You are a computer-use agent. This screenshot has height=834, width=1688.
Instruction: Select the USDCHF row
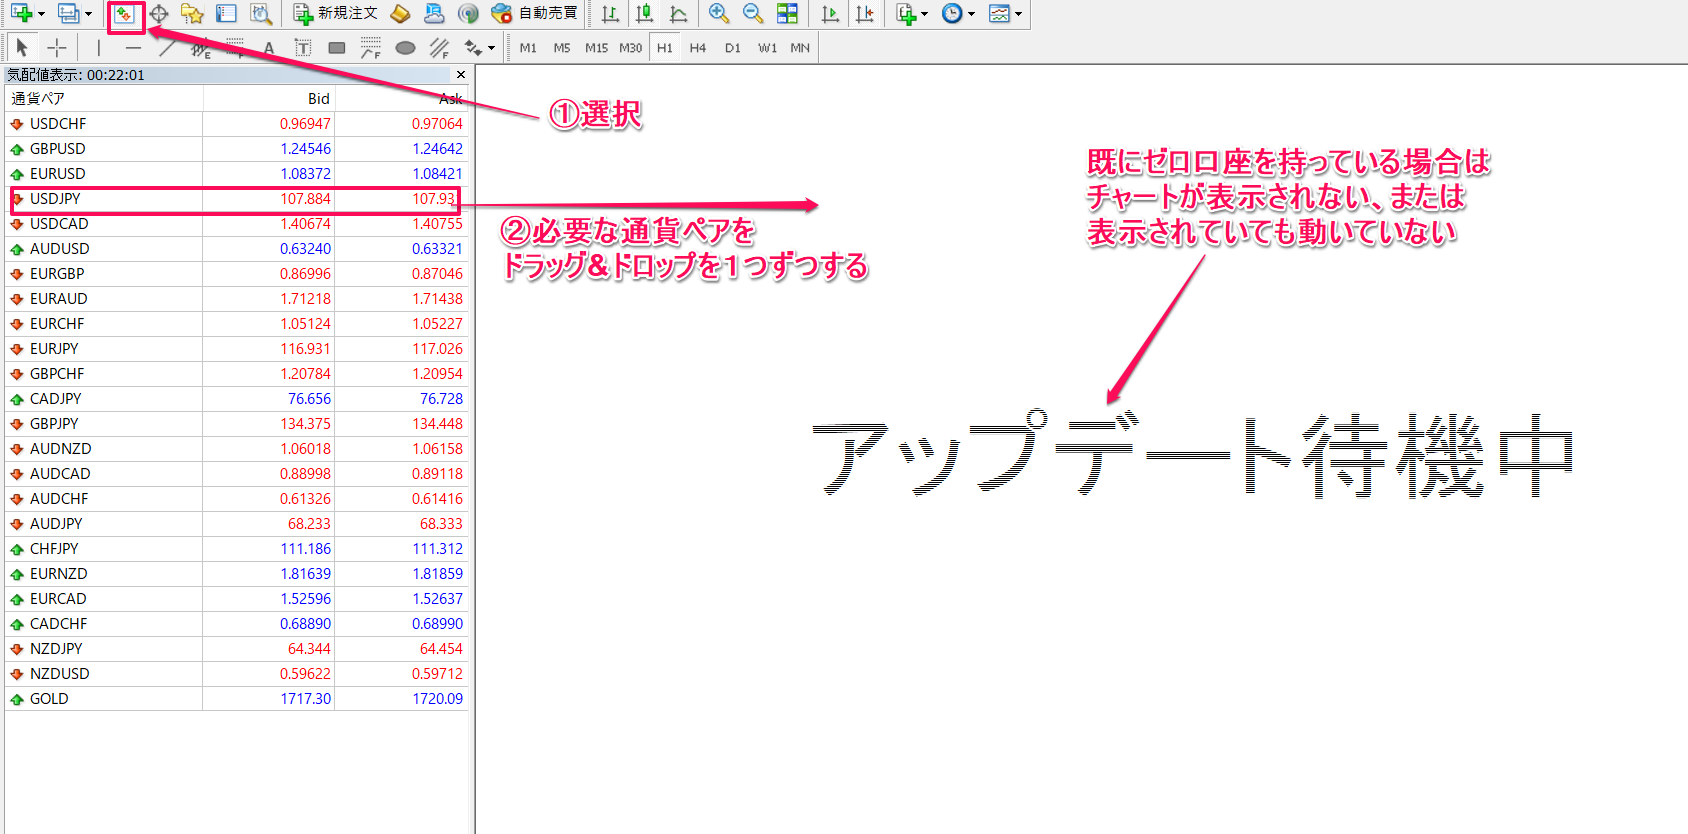[237, 124]
